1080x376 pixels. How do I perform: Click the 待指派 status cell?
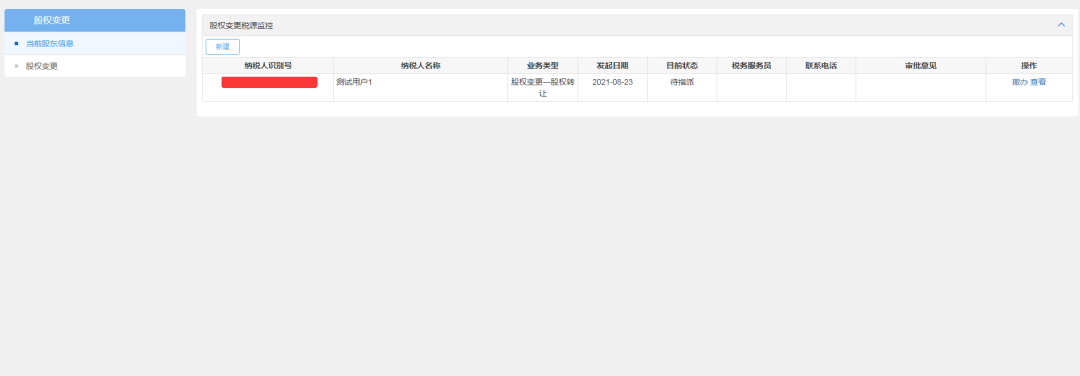tap(682, 87)
